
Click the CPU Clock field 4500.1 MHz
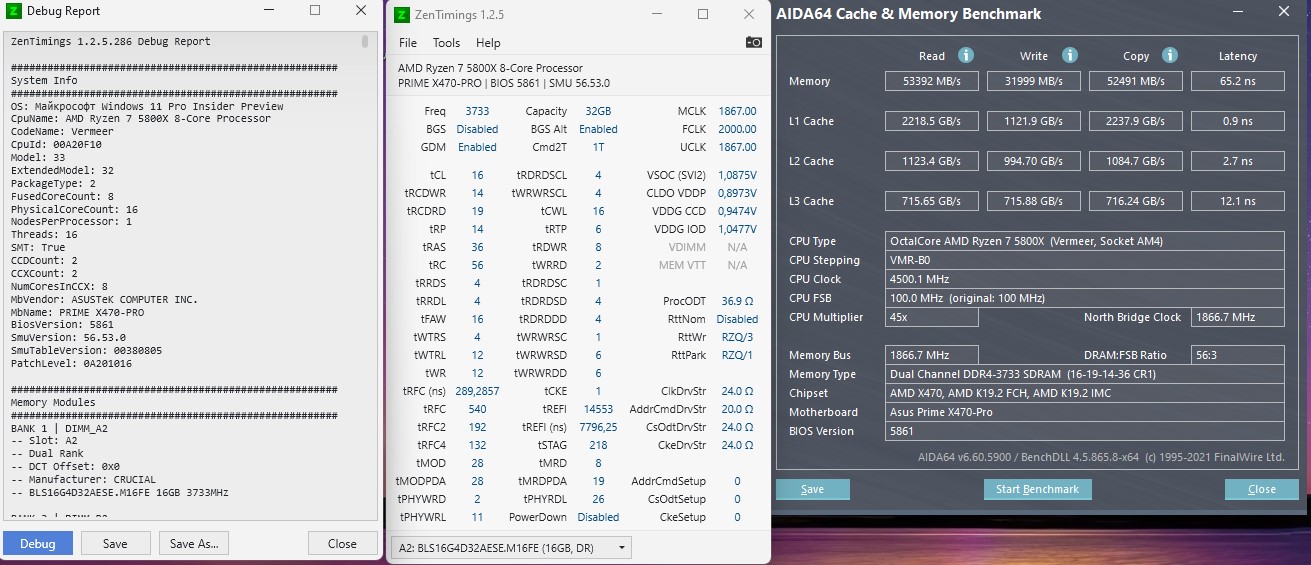click(1085, 279)
